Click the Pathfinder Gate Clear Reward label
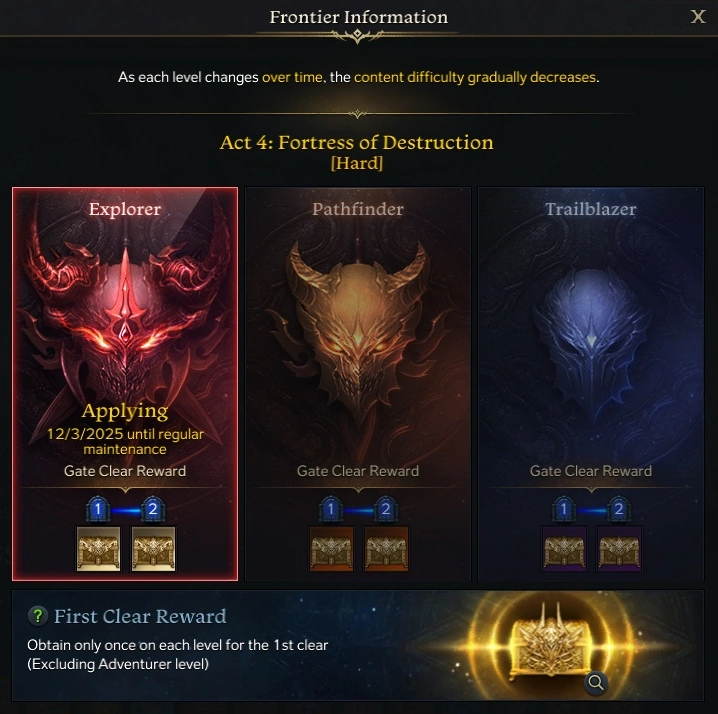Image resolution: width=718 pixels, height=714 pixels. (x=358, y=471)
